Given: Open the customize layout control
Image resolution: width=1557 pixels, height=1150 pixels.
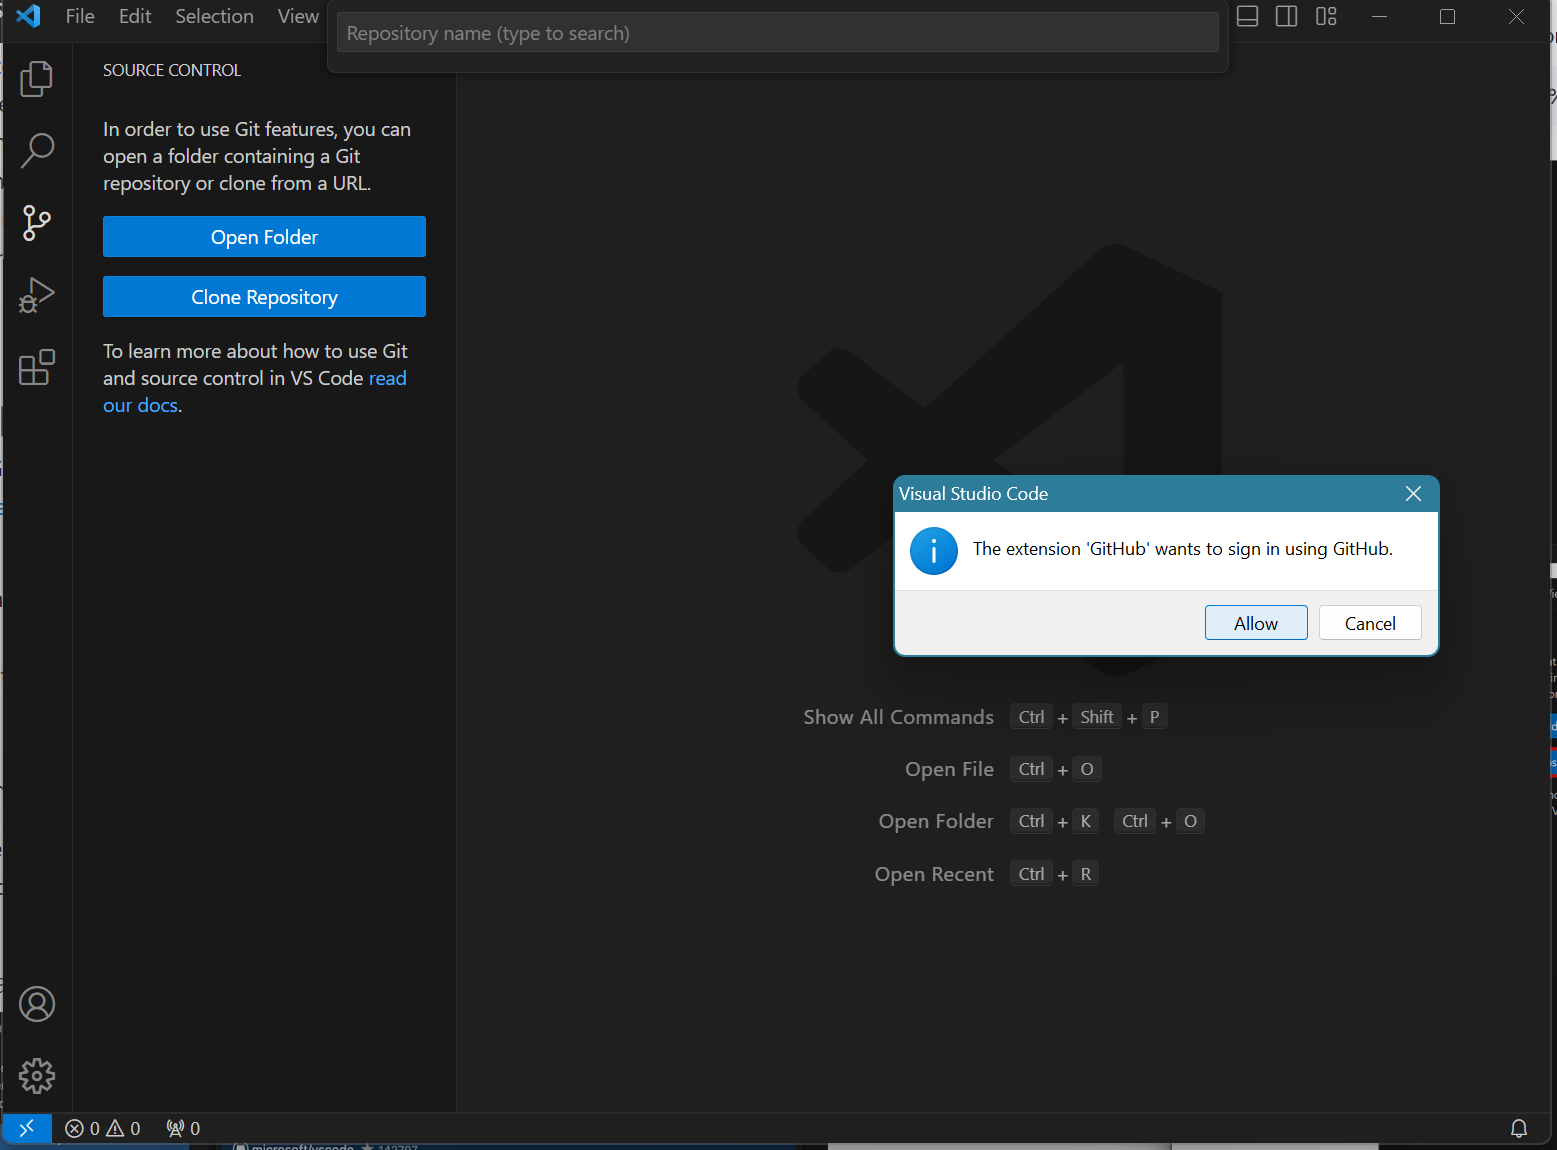Looking at the screenshot, I should coord(1326,16).
